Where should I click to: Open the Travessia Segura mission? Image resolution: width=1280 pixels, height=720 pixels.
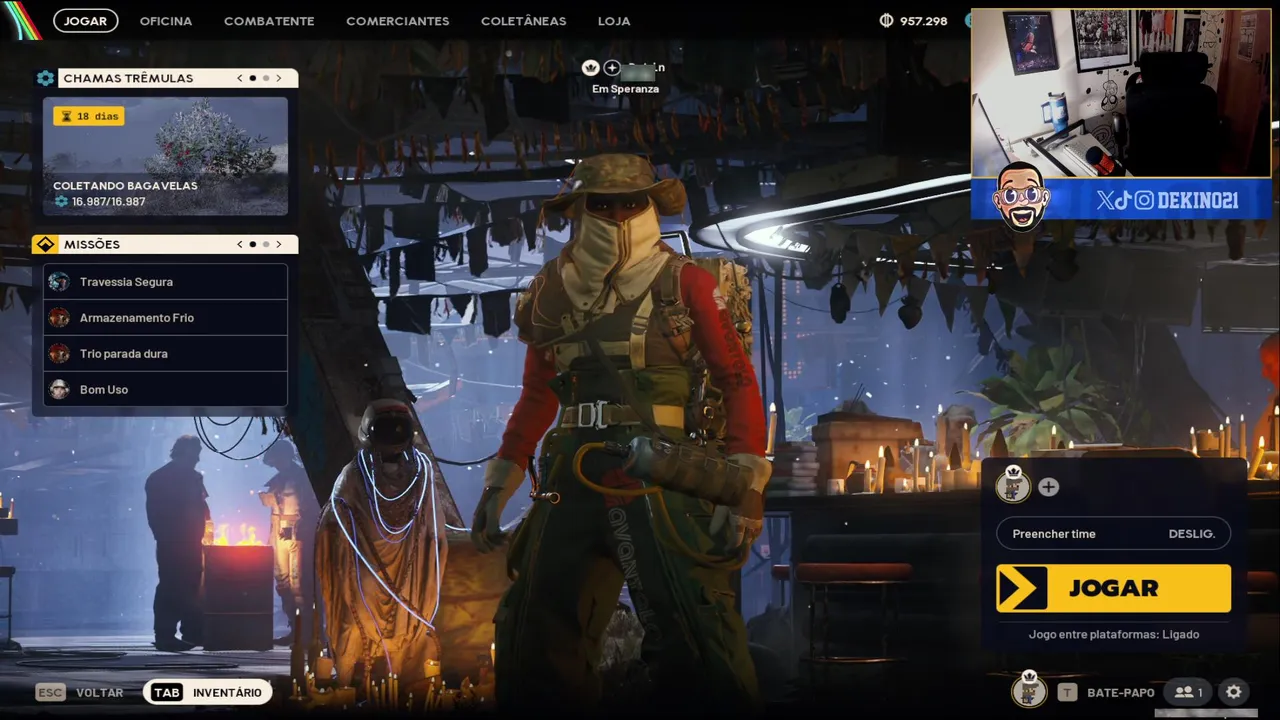[165, 282]
